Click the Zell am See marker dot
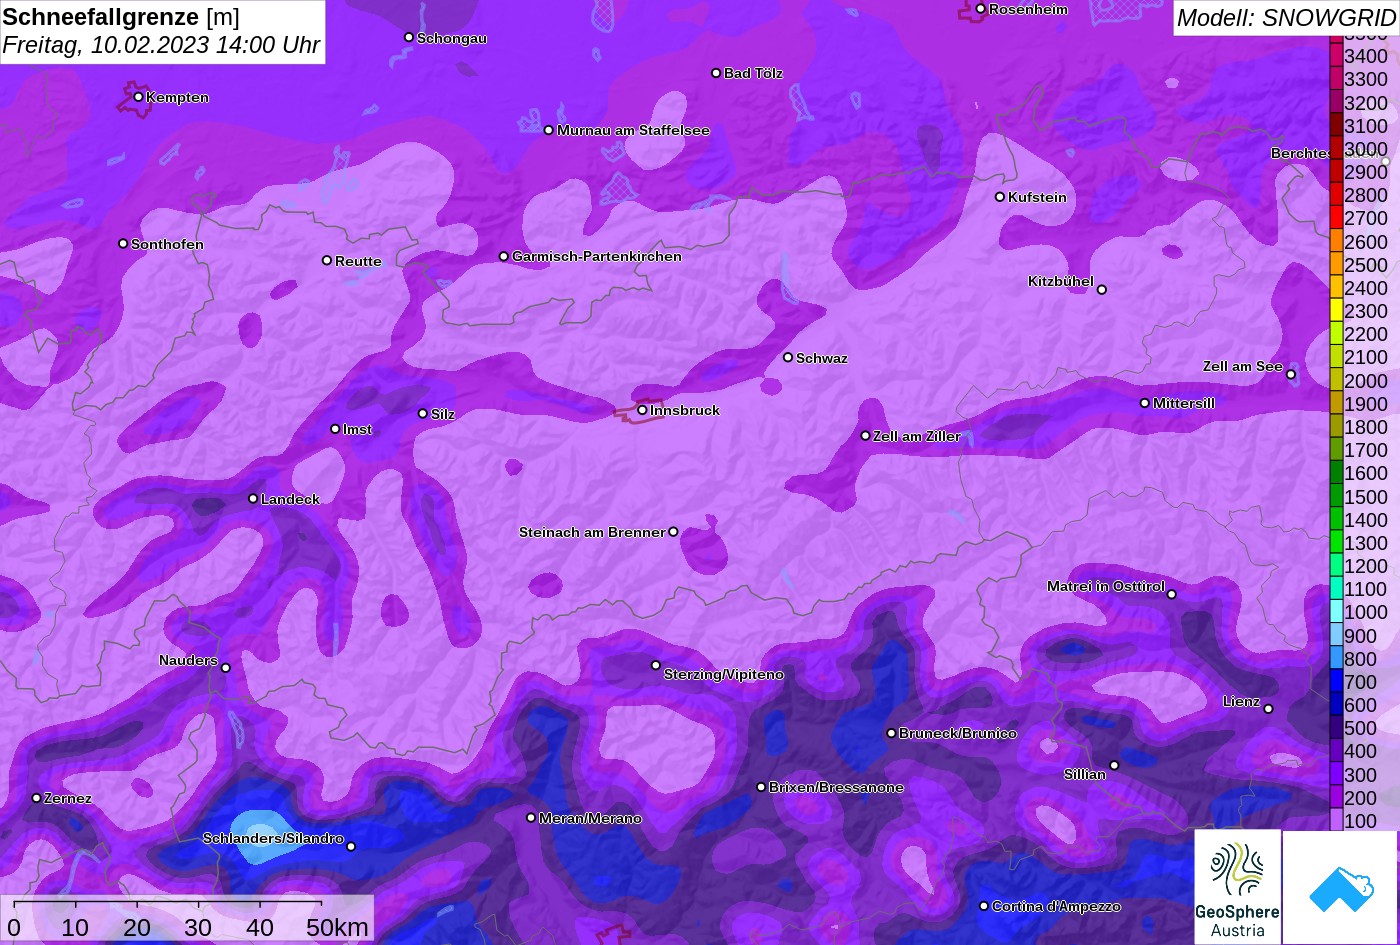 pyautogui.click(x=1291, y=375)
